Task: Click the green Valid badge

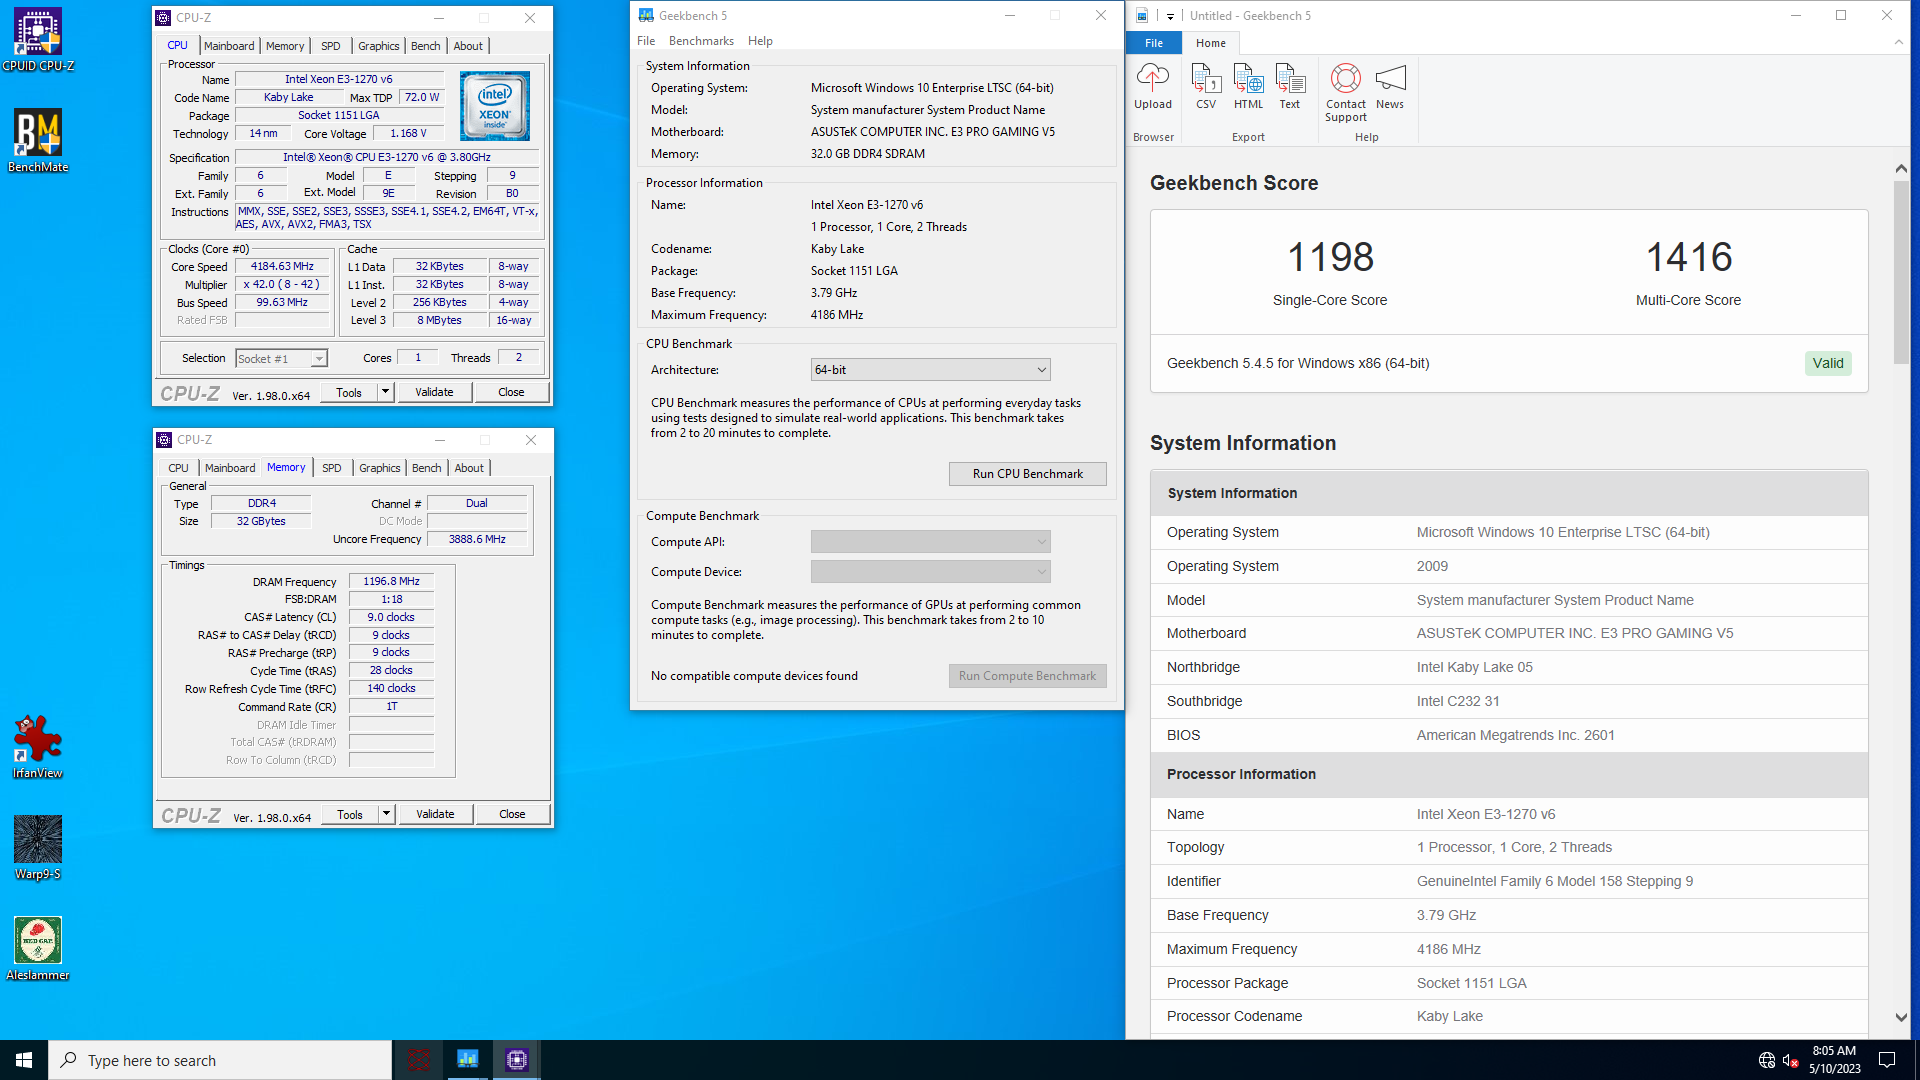Action: pyautogui.click(x=1828, y=363)
